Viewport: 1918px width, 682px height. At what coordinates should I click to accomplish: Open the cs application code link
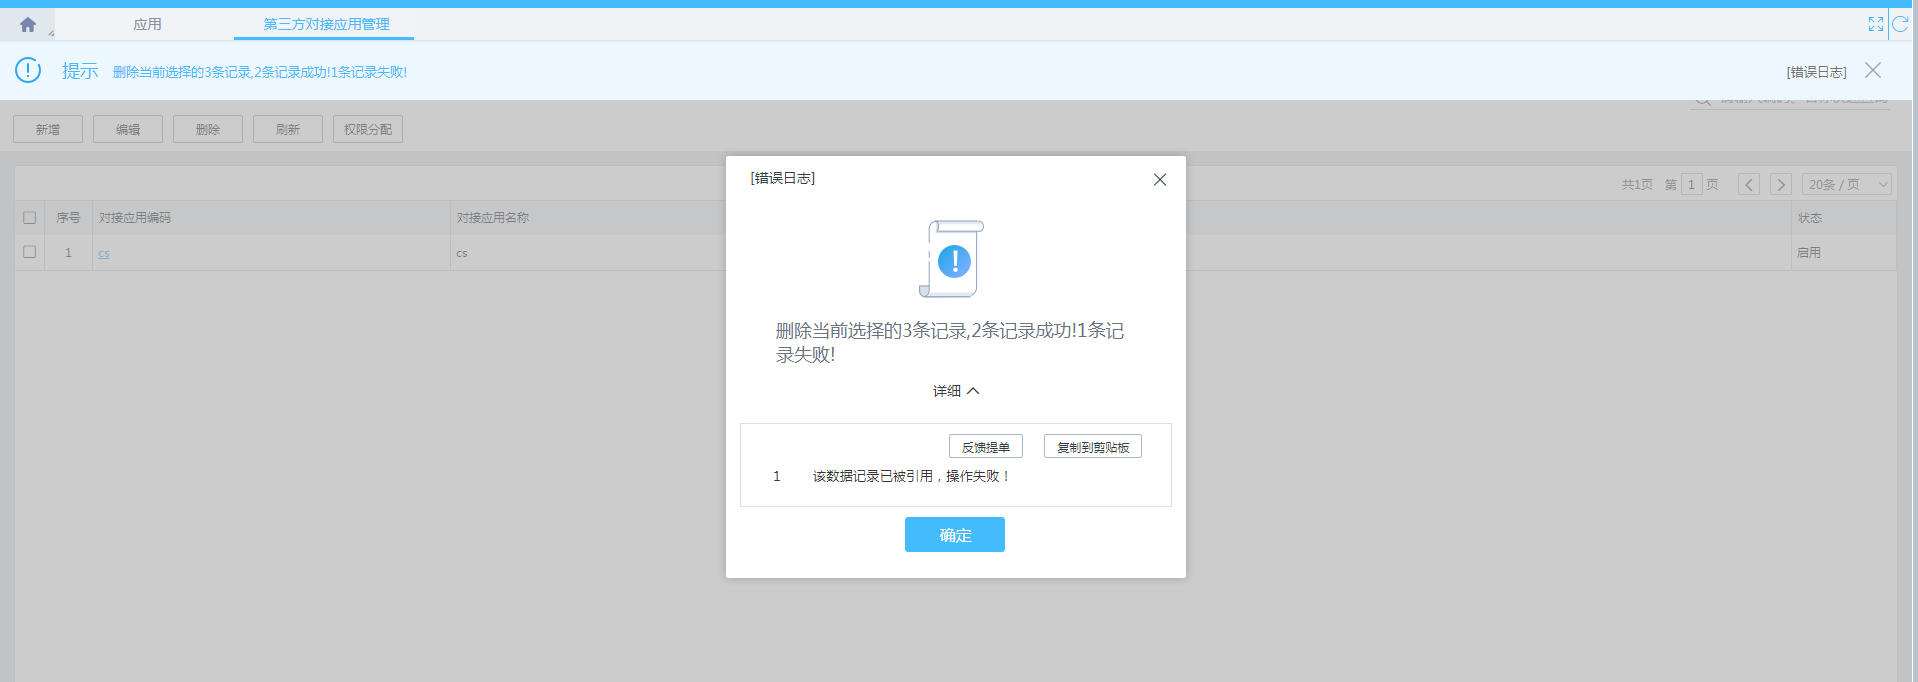click(x=104, y=254)
